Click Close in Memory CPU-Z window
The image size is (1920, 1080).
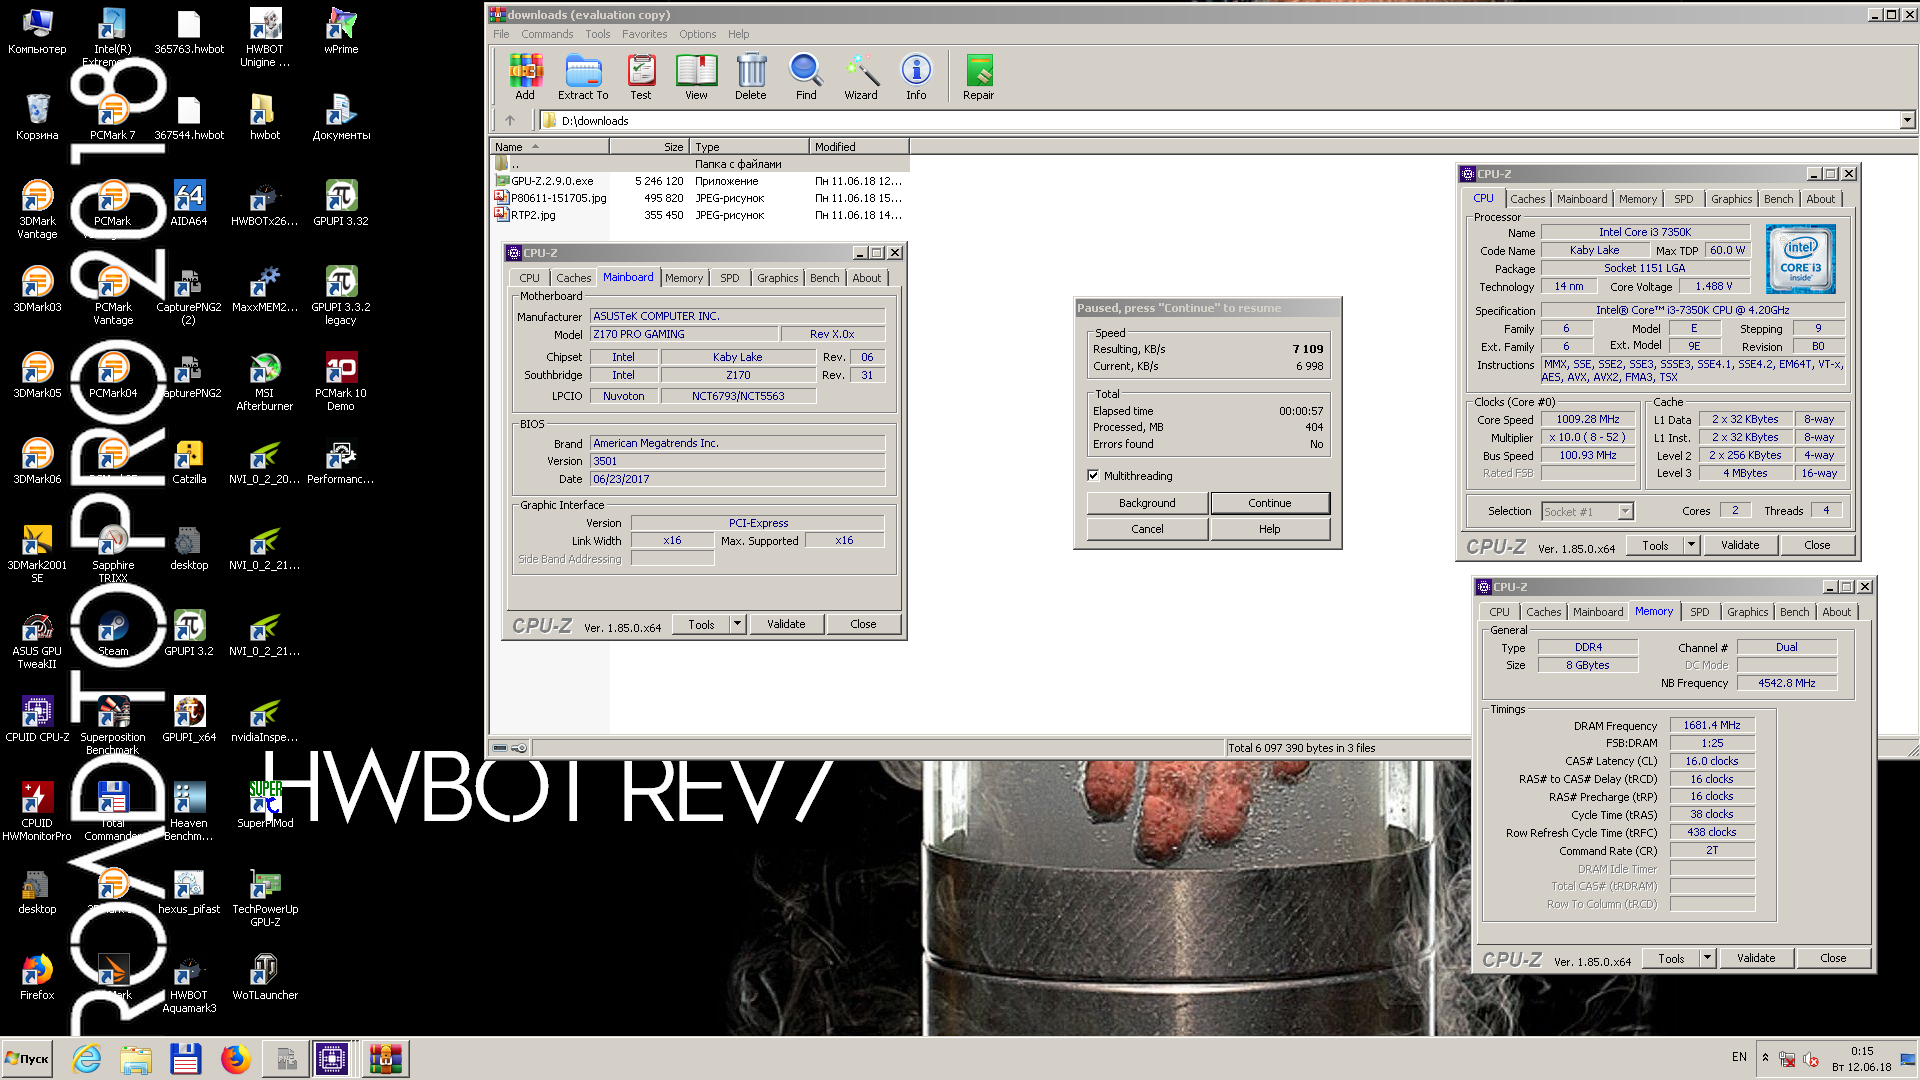1833,958
